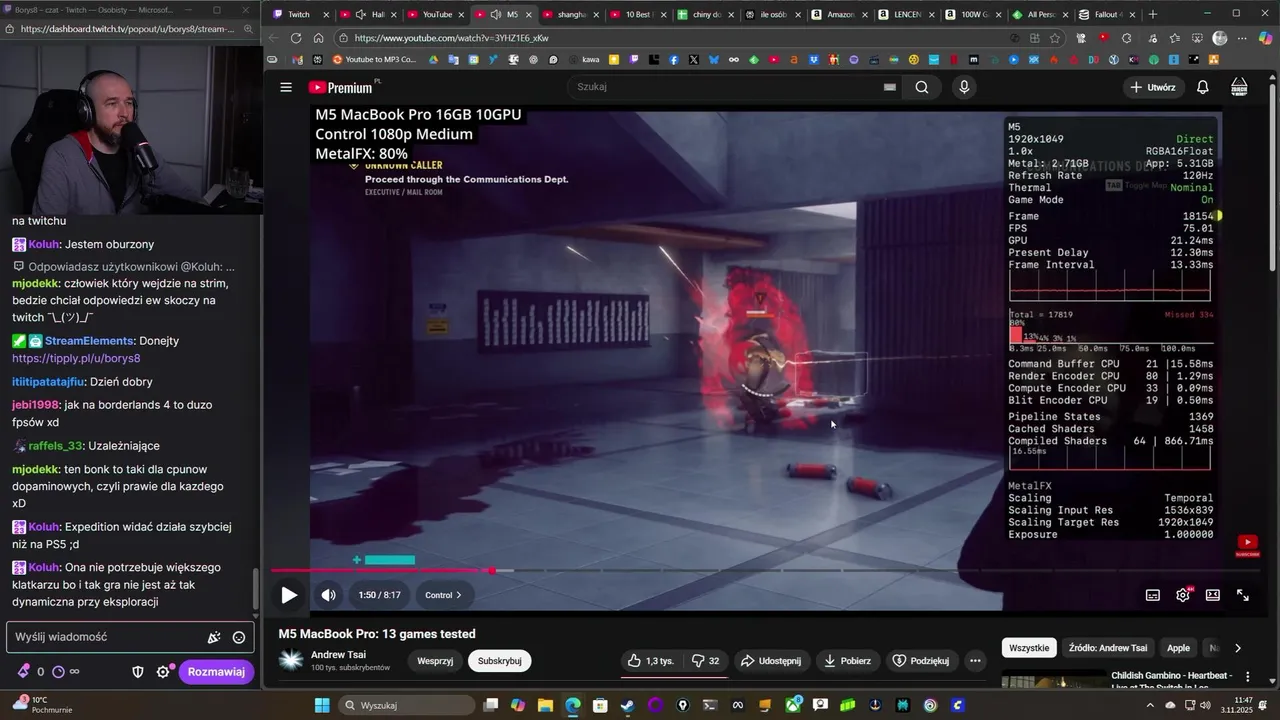Open YouTube player settings gear
This screenshot has height=720, width=1280.
click(x=1183, y=595)
